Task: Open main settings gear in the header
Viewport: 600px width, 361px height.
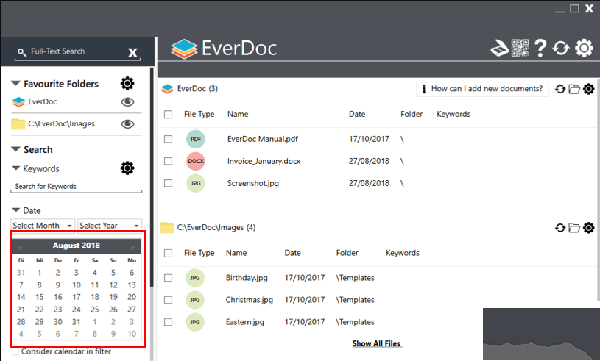Action: tap(584, 48)
